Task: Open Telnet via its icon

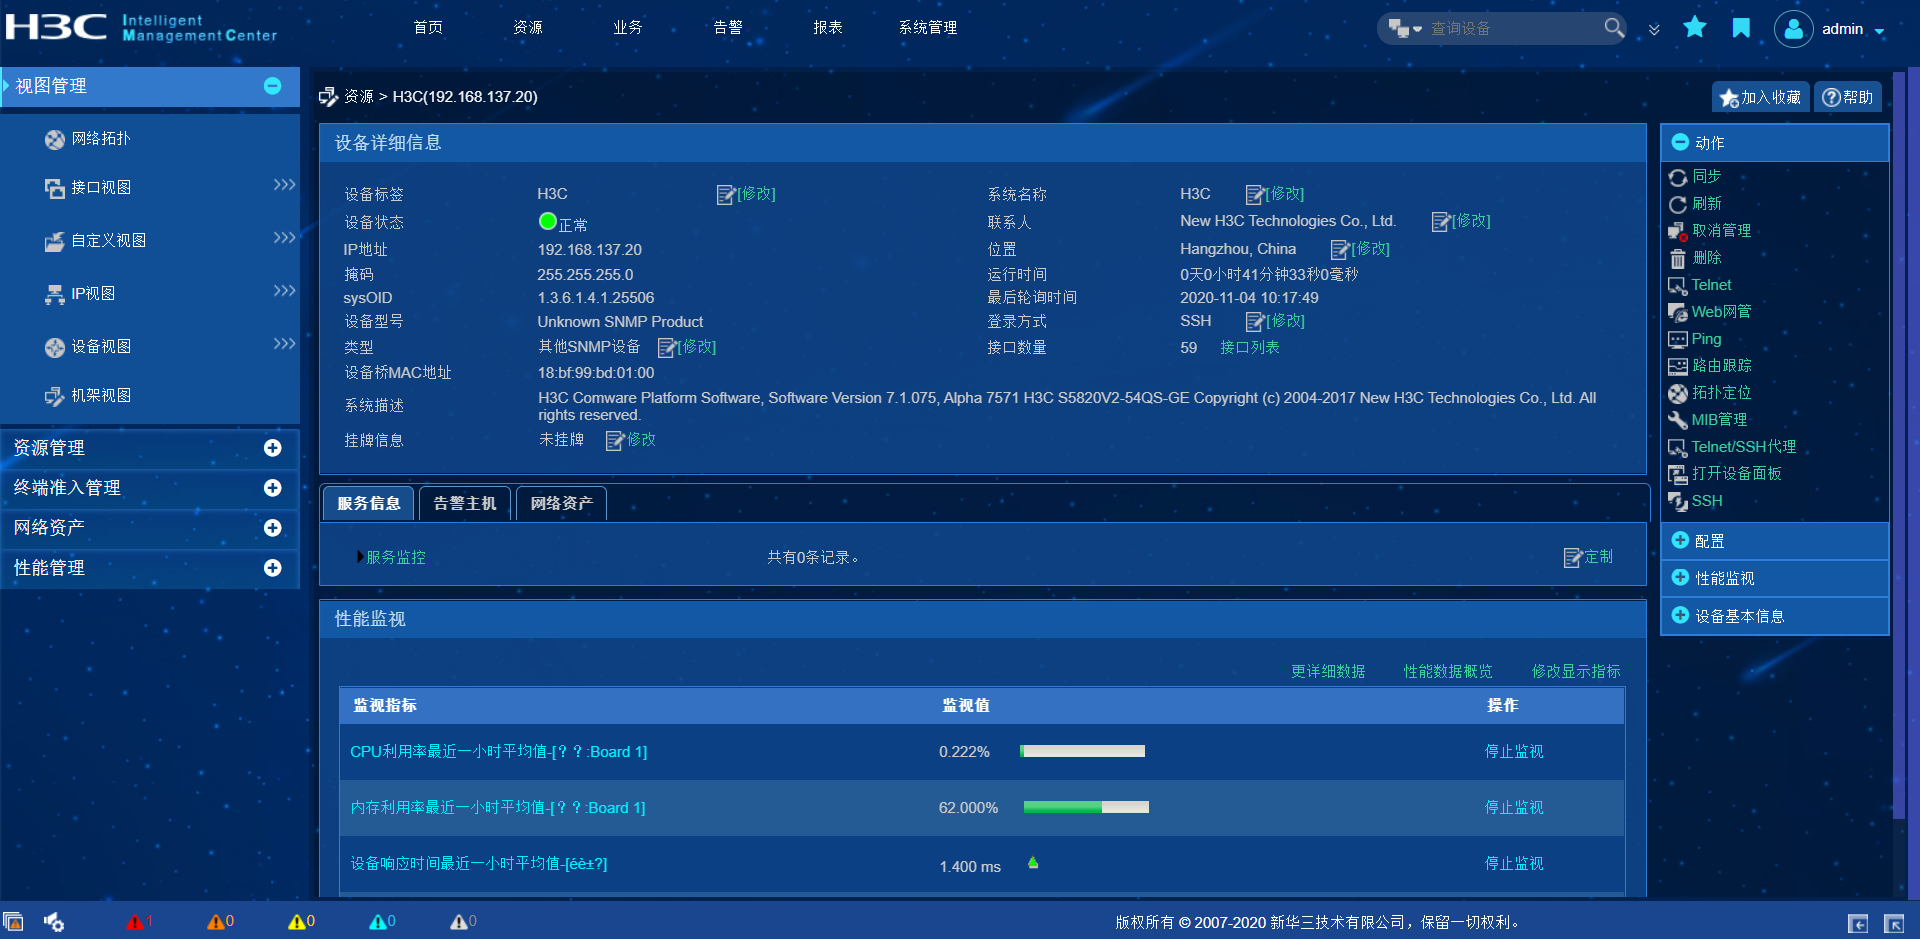Action: [1677, 285]
